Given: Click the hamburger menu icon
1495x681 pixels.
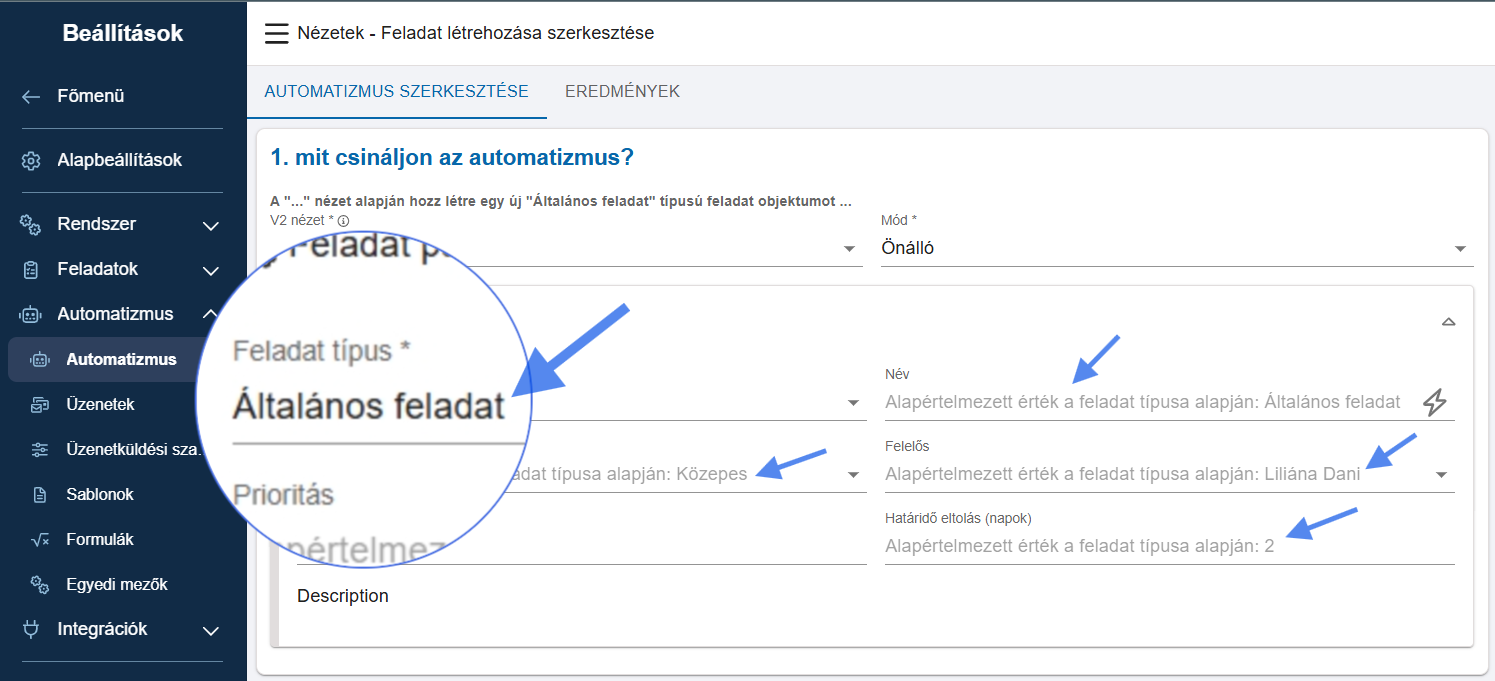Looking at the screenshot, I should point(276,33).
